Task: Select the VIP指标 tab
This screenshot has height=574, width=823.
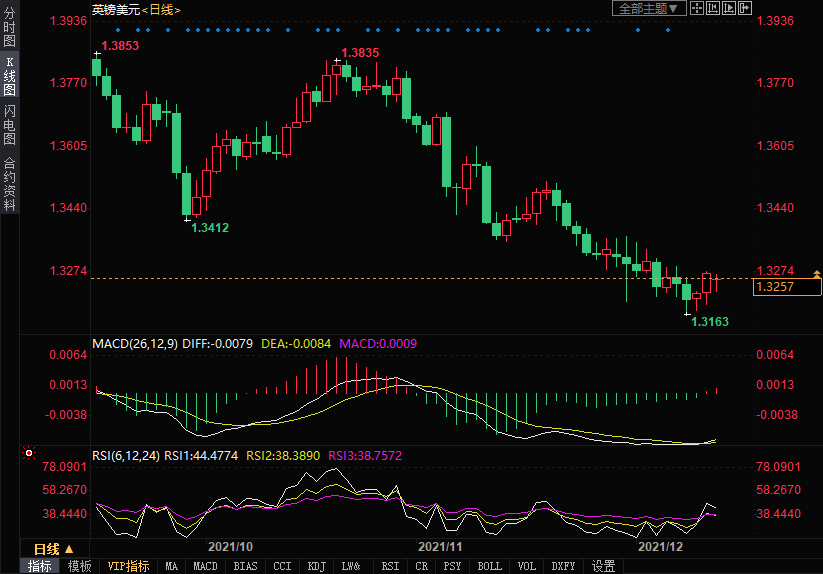Action: tap(128, 566)
